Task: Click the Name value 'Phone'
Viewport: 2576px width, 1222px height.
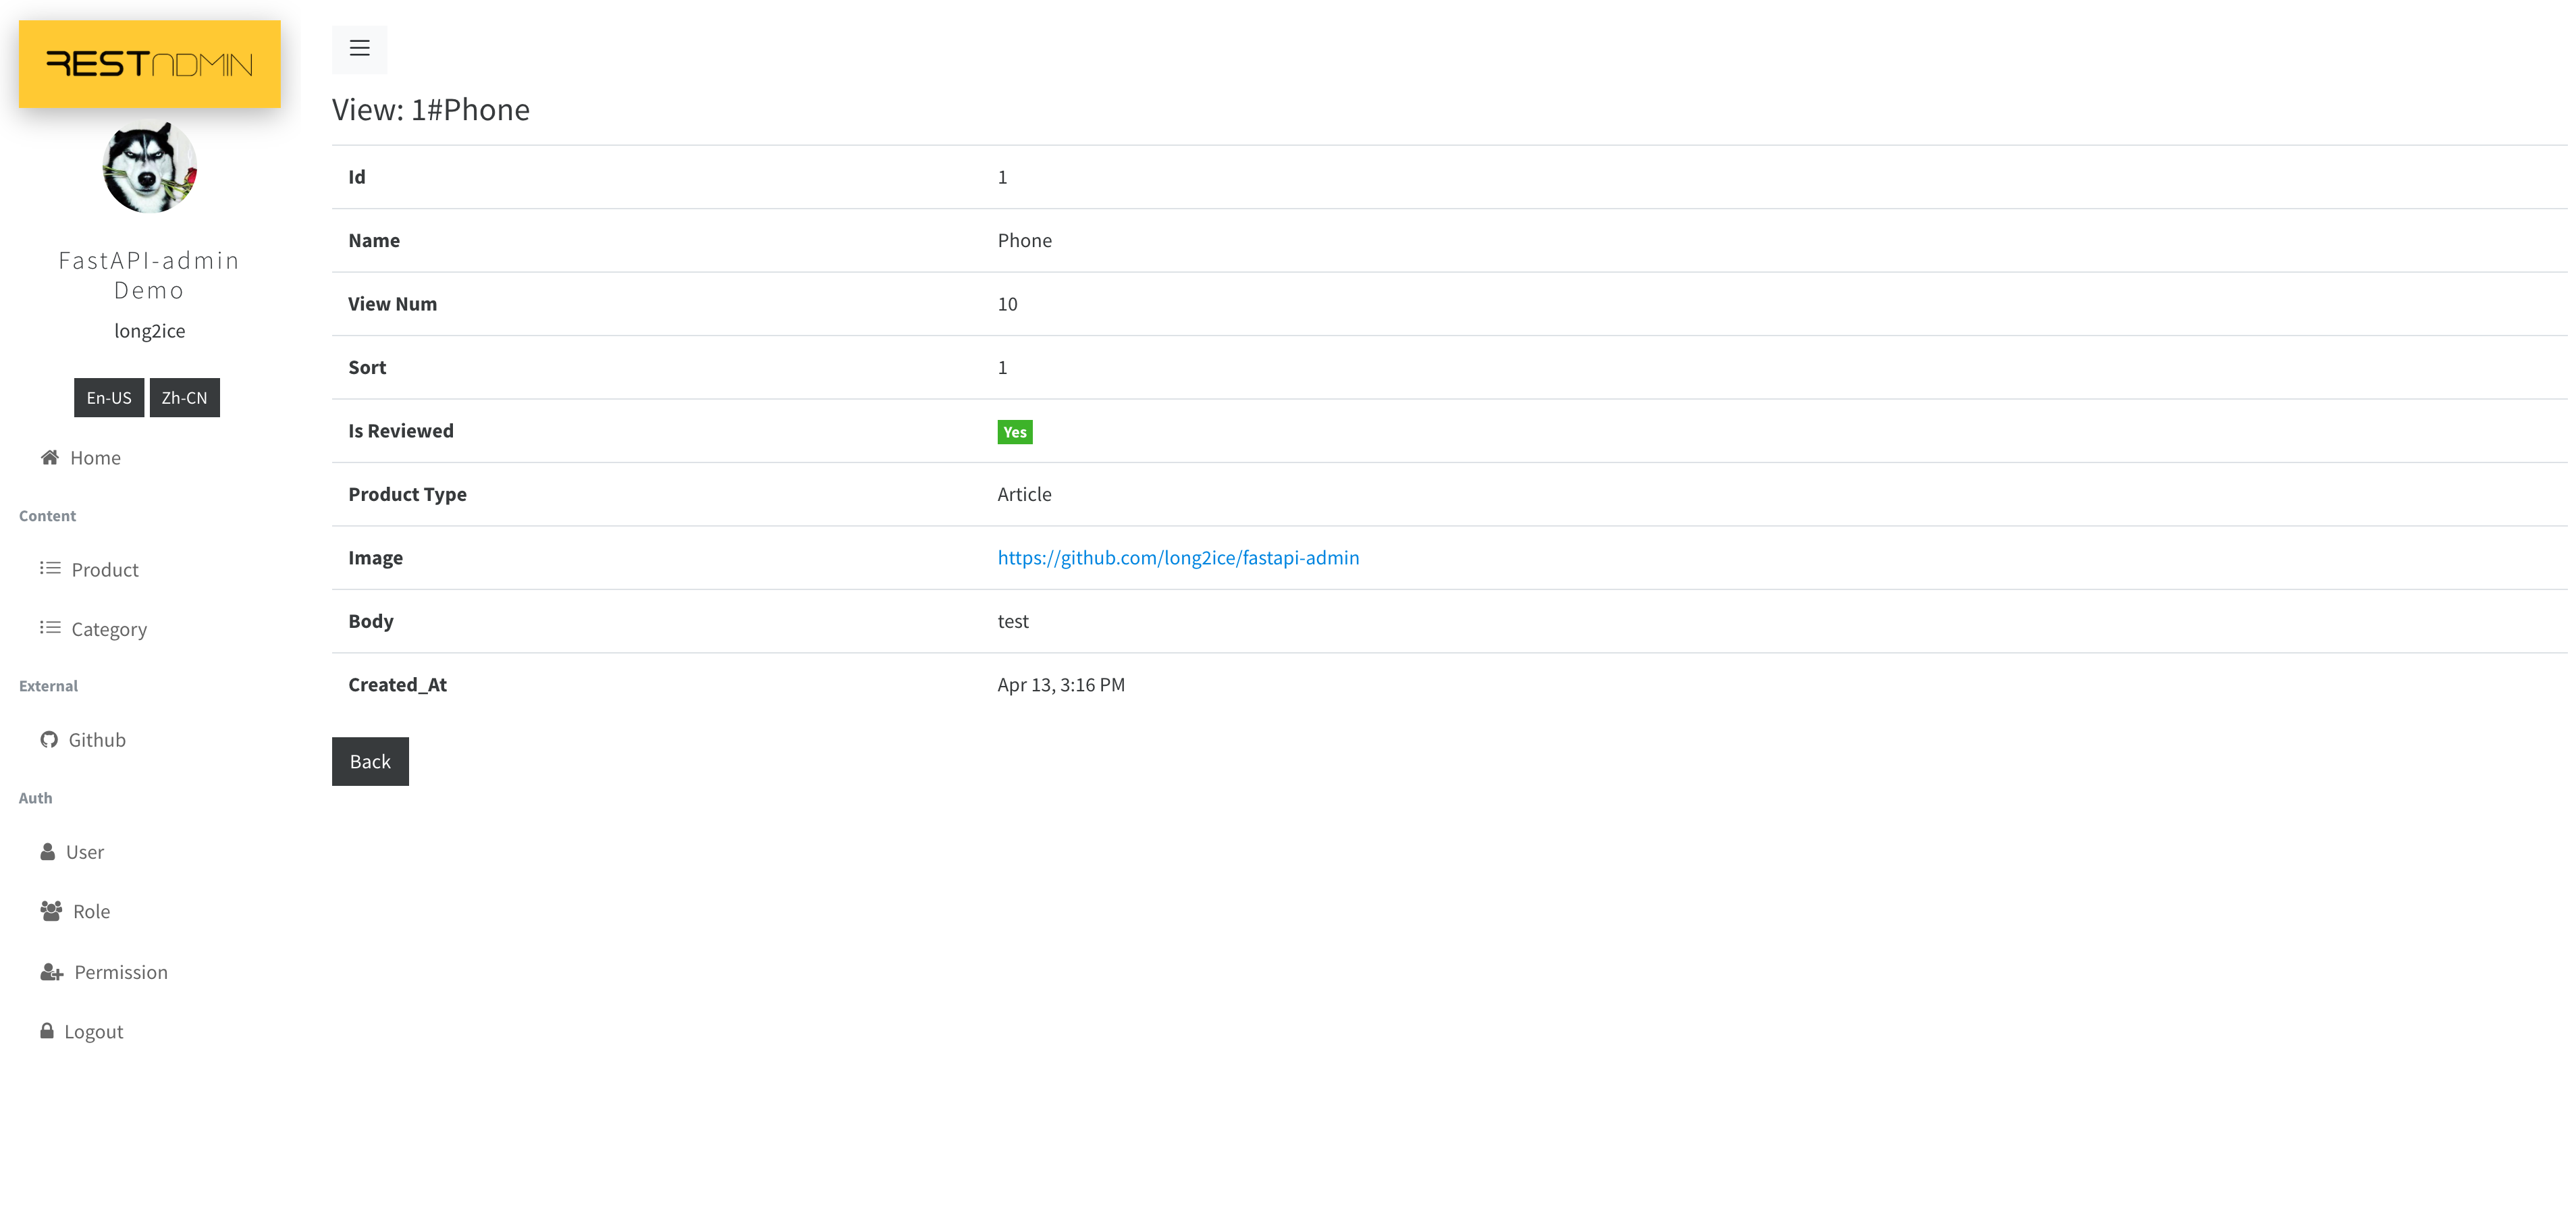Action: point(1024,240)
